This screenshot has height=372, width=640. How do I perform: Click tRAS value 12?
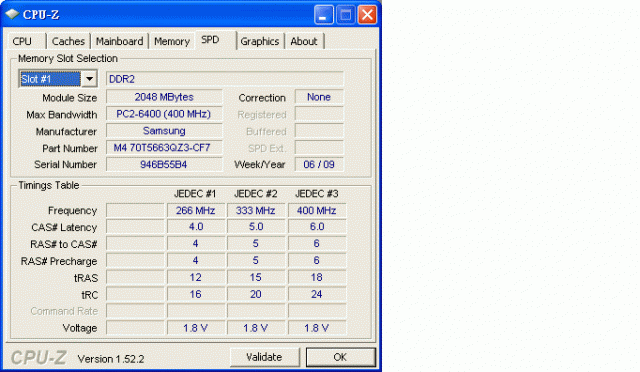(x=196, y=278)
